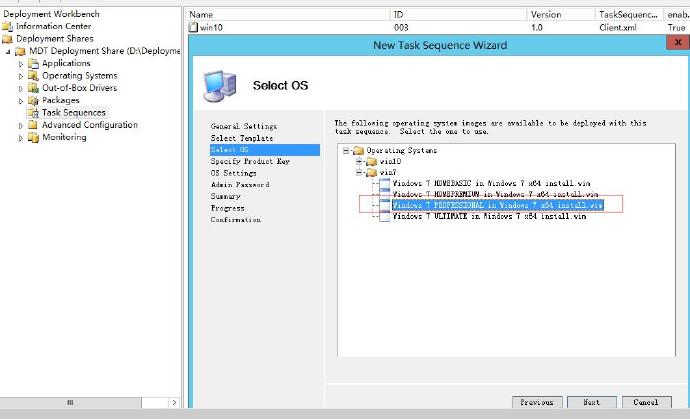Click the Client.xml cell in win10 row
The width and height of the screenshot is (690, 419).
click(x=617, y=27)
